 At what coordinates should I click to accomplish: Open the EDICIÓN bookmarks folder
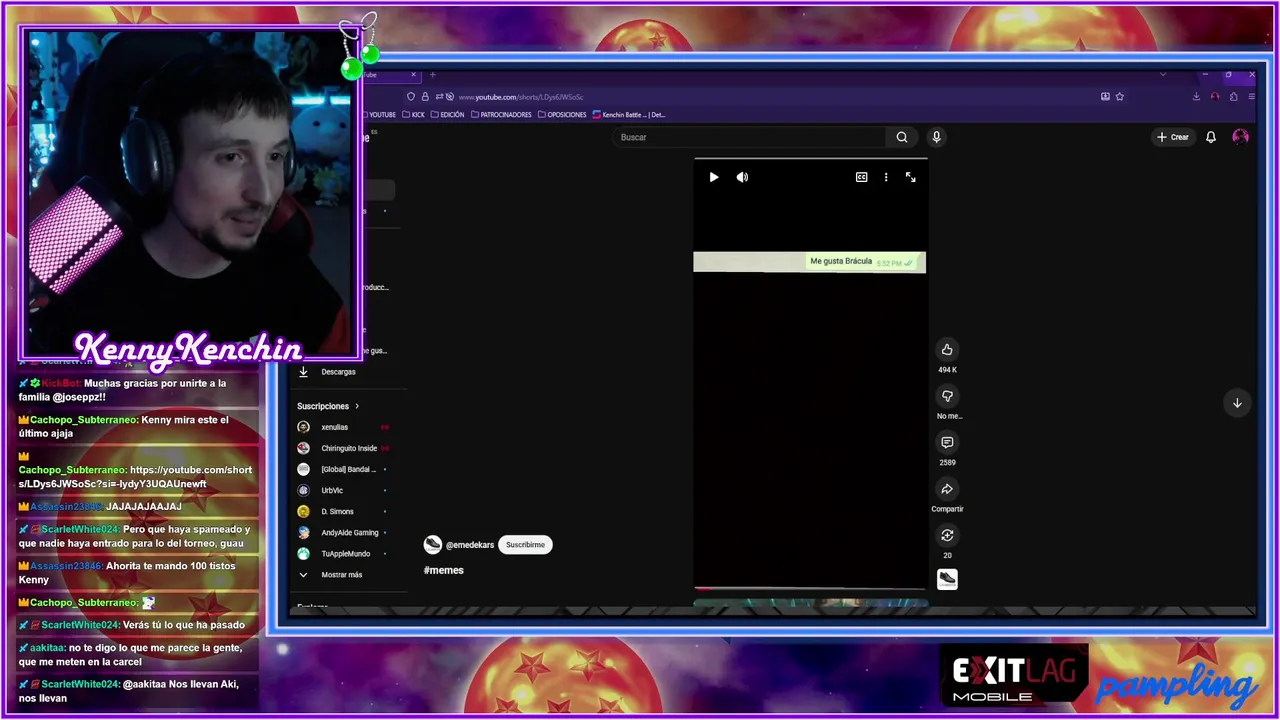click(x=448, y=115)
